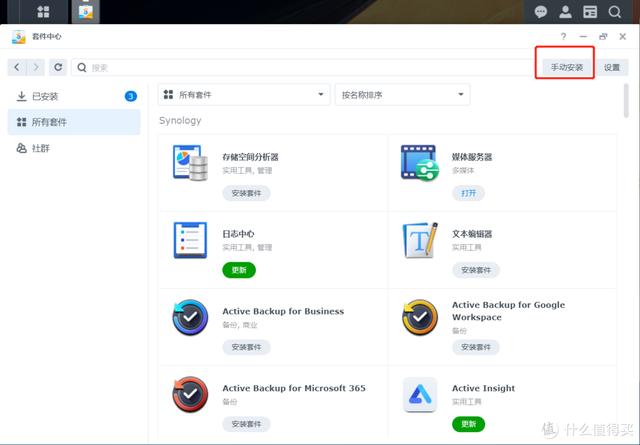640x445 pixels.
Task: Click Active Backup for Business icon
Action: pos(190,317)
